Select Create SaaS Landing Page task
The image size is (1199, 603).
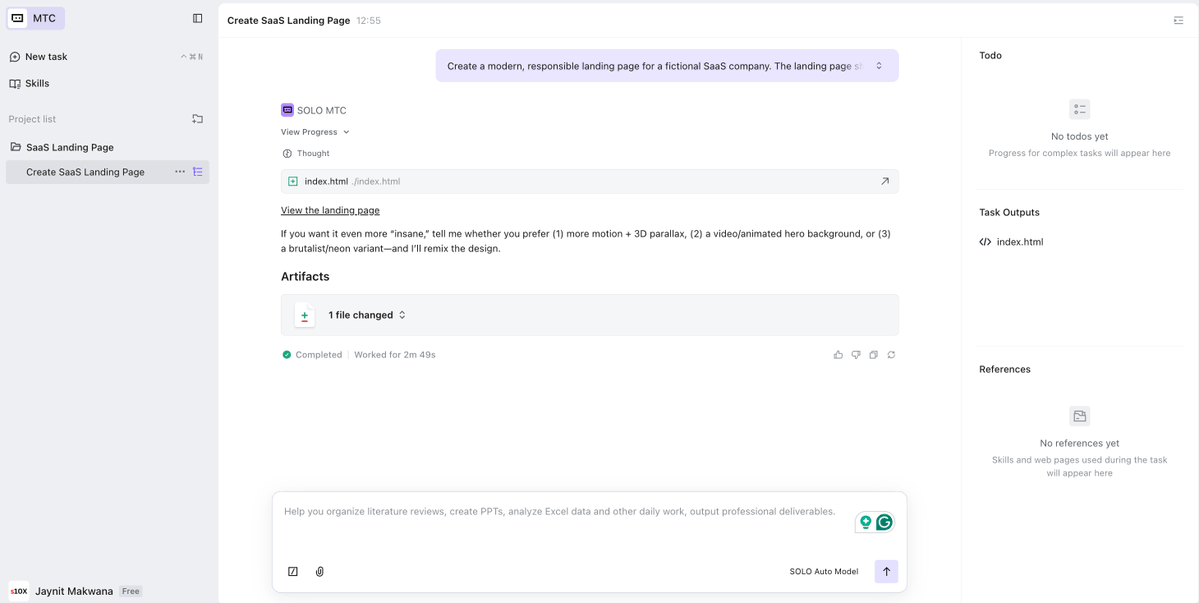tap(85, 172)
